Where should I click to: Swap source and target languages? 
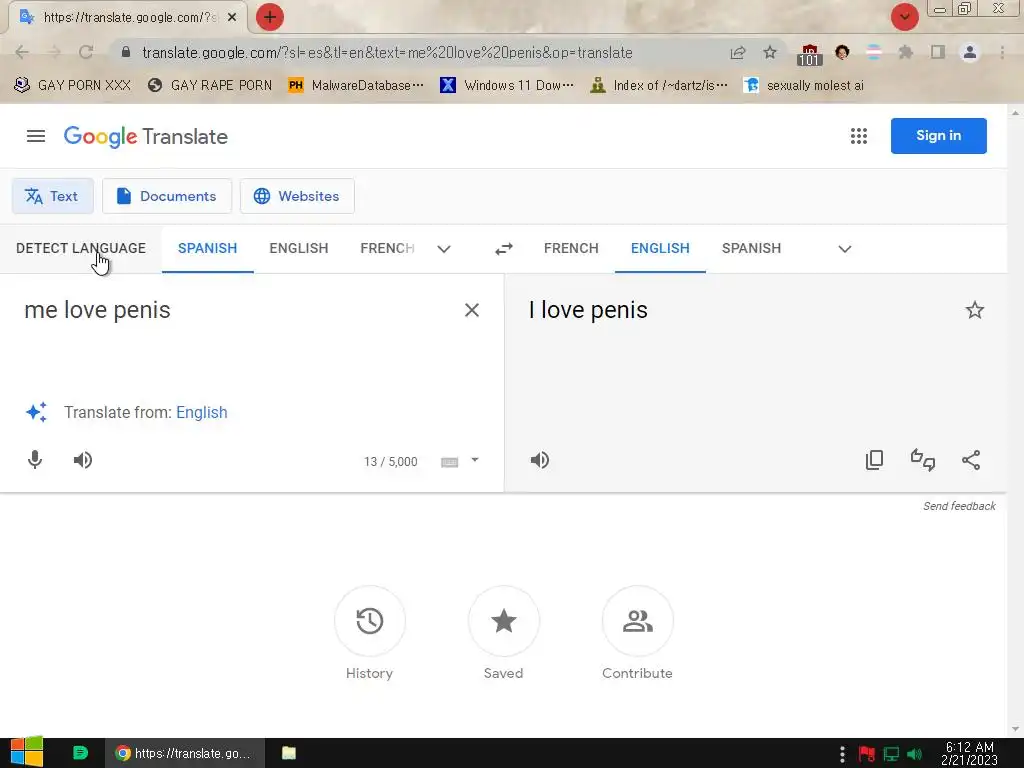pos(504,249)
